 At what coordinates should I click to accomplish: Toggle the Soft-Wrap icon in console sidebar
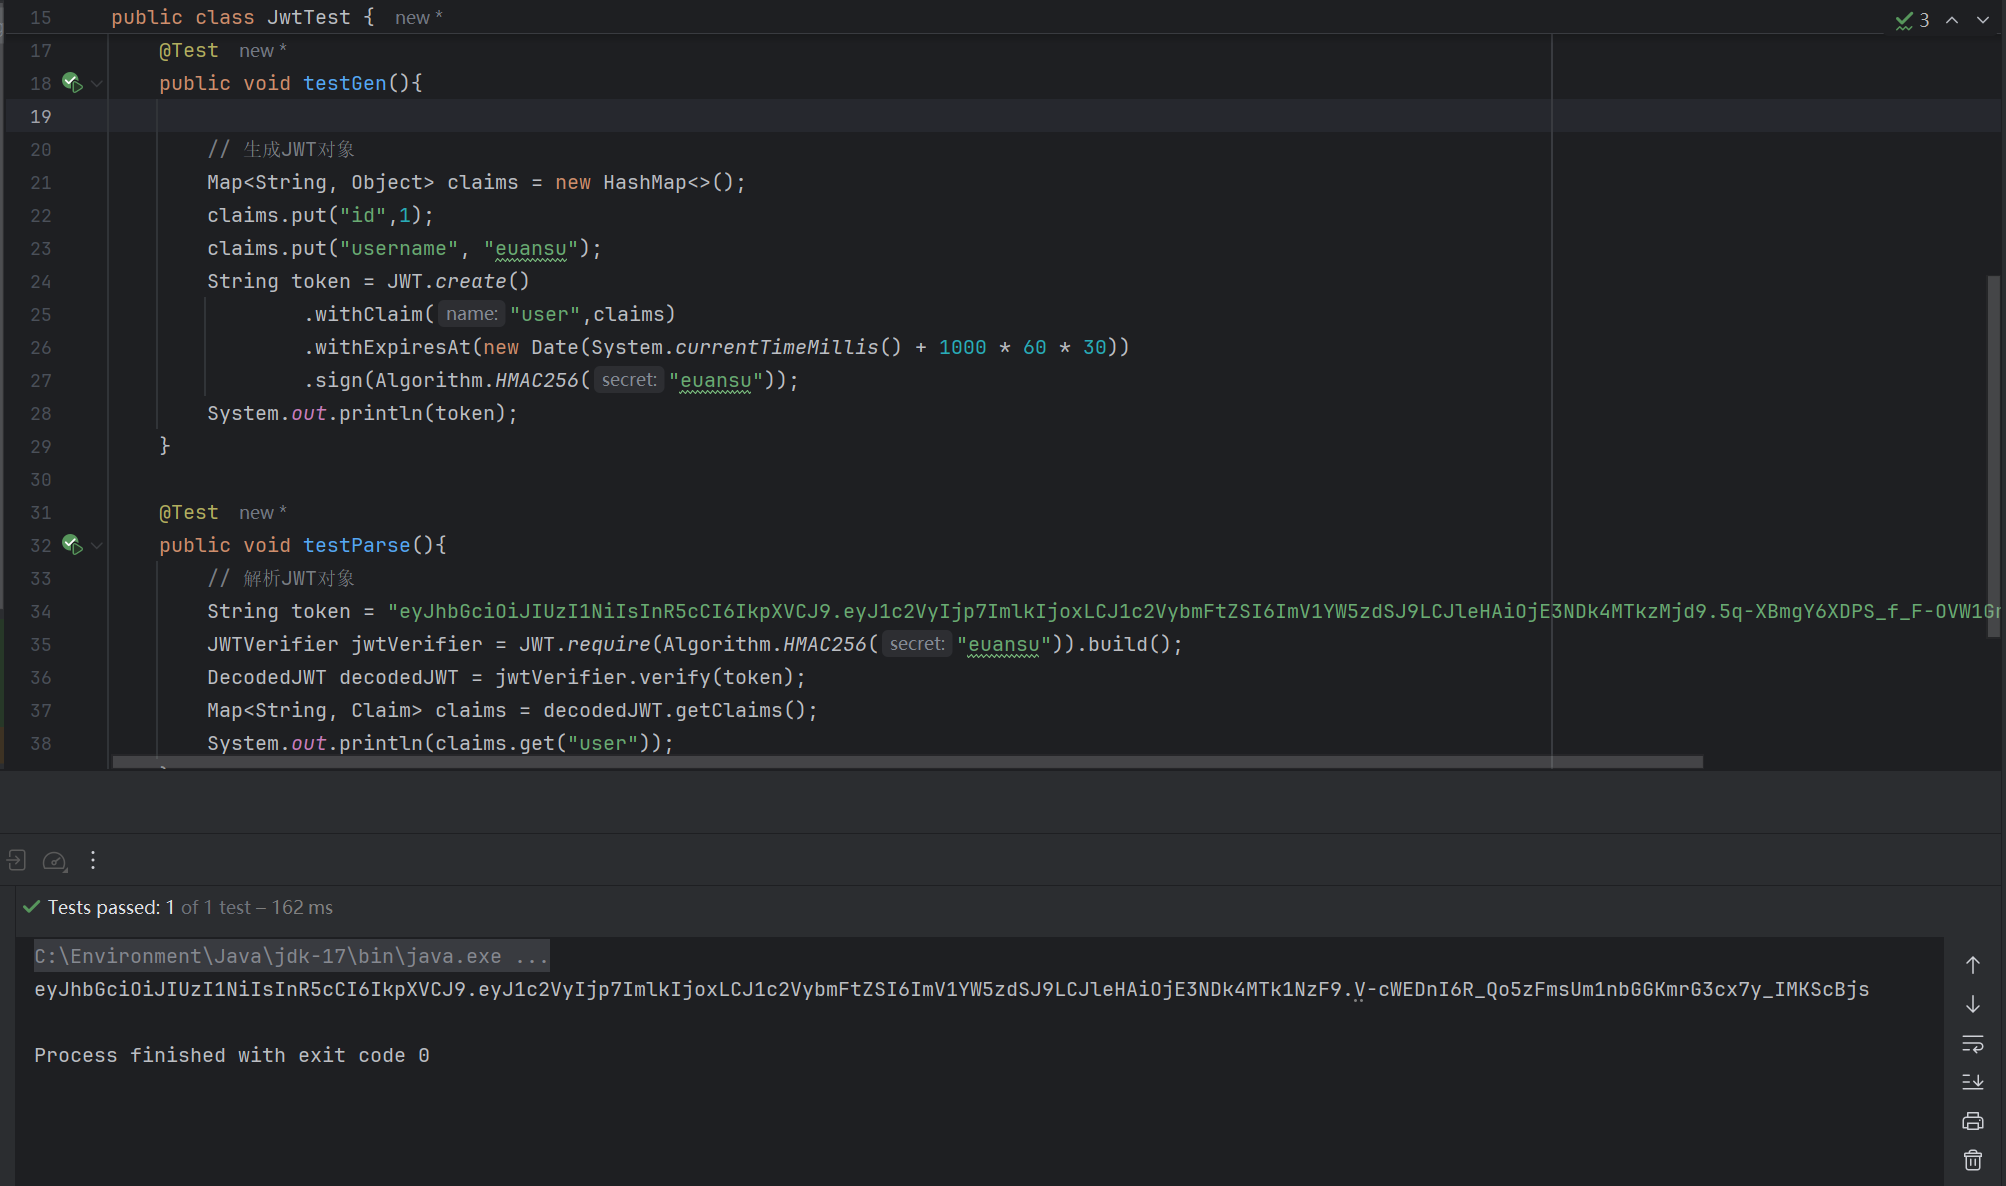pos(1972,1043)
